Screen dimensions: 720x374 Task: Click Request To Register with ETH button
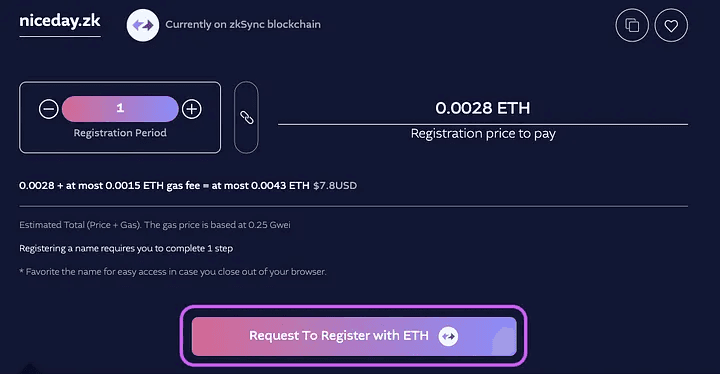pos(354,336)
